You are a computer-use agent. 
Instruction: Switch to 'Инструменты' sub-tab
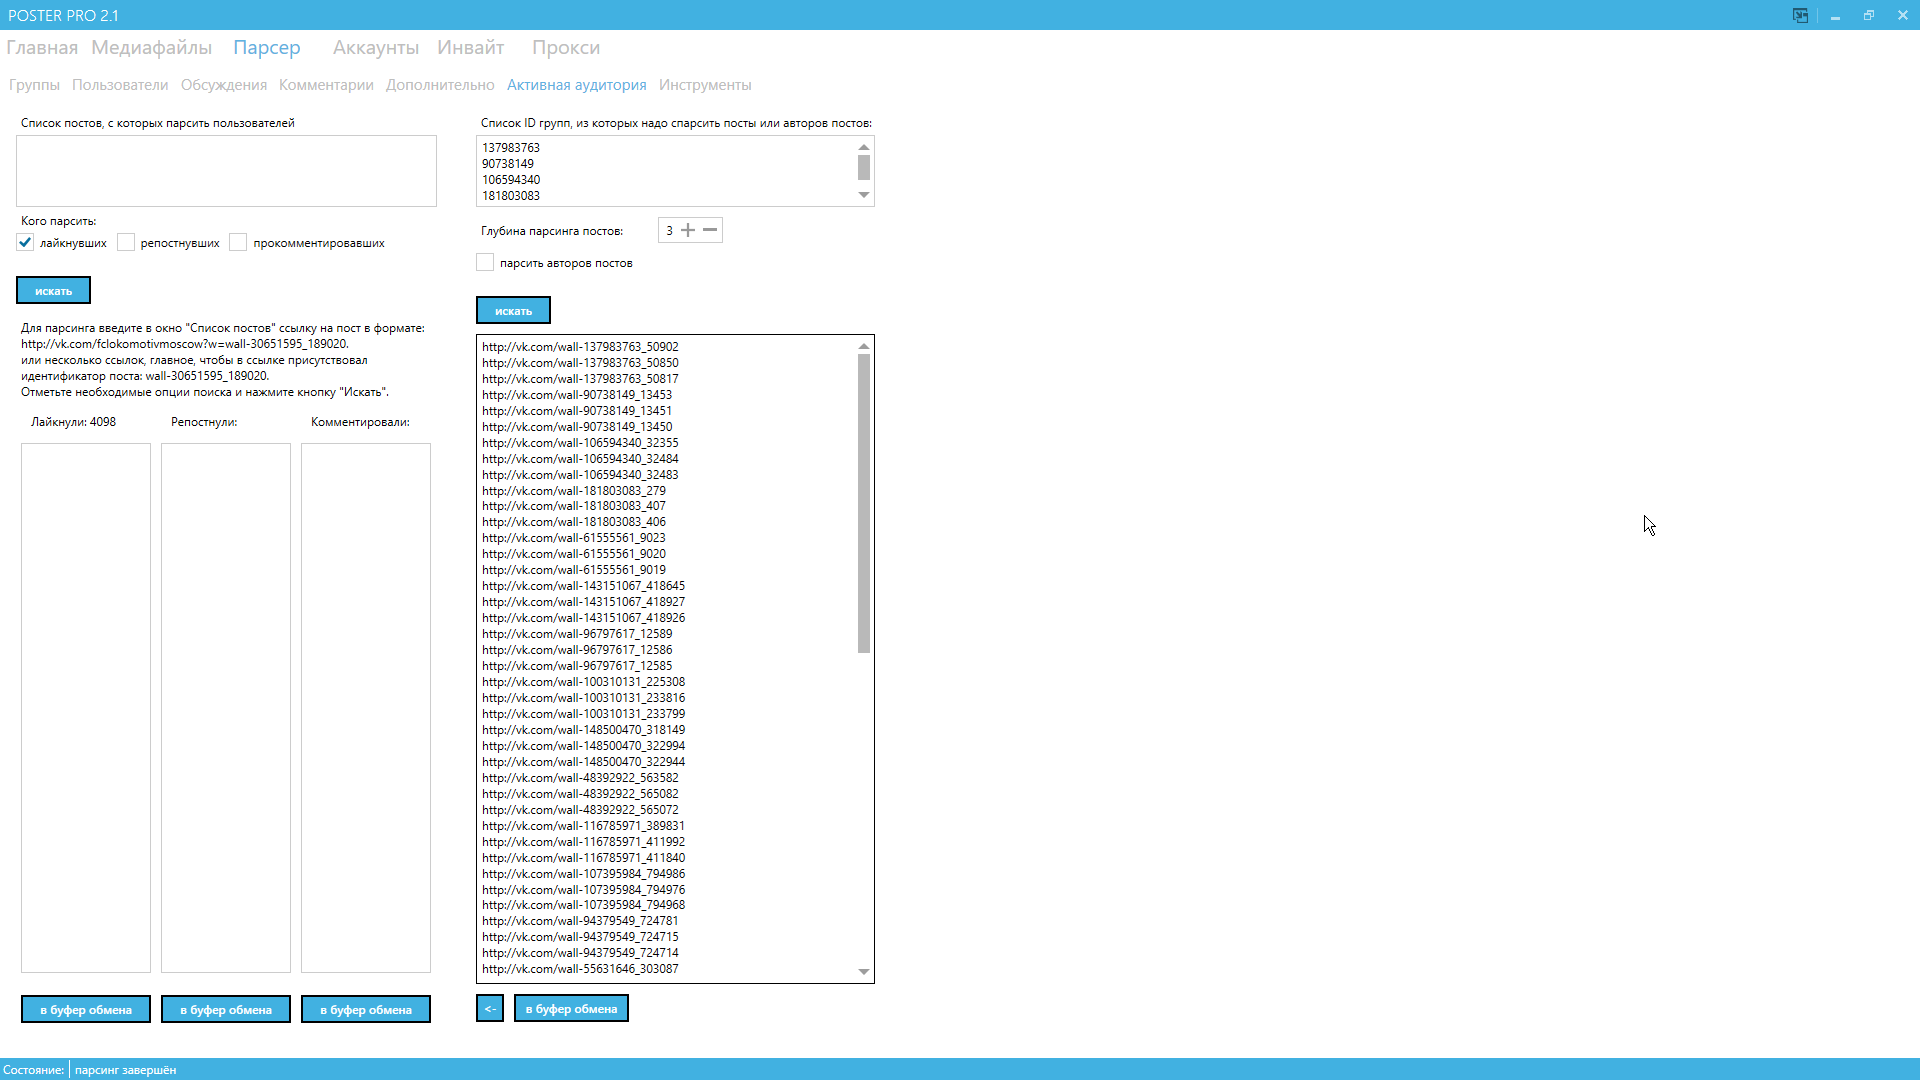pos(704,85)
